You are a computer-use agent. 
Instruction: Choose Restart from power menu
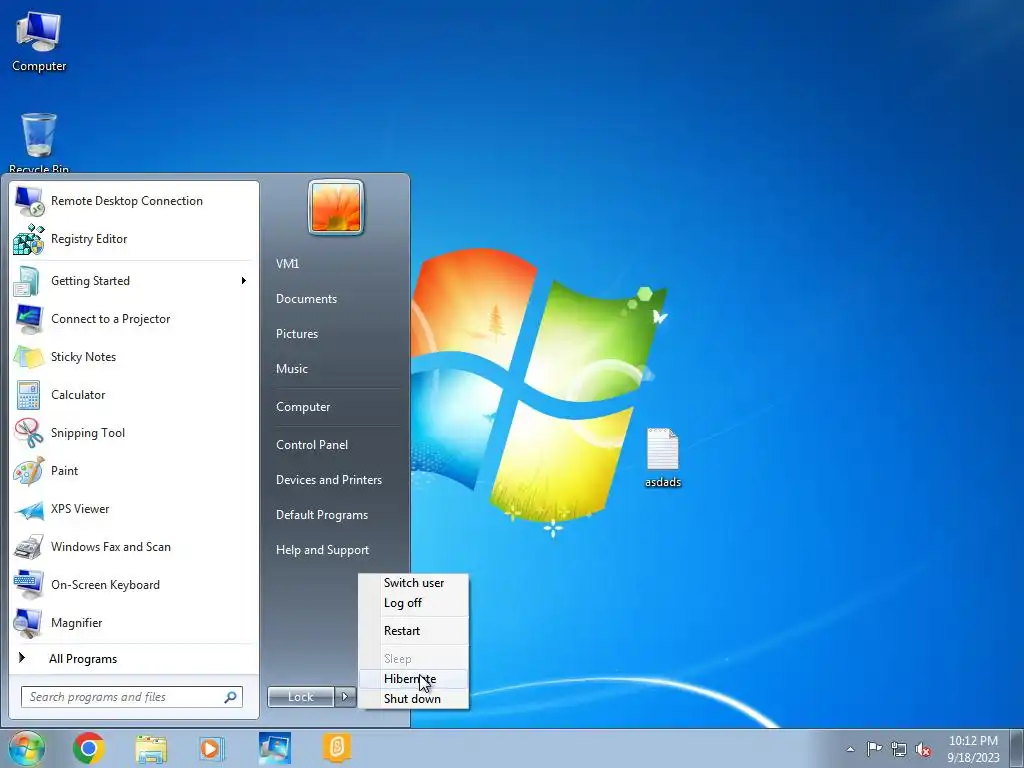pos(413,631)
